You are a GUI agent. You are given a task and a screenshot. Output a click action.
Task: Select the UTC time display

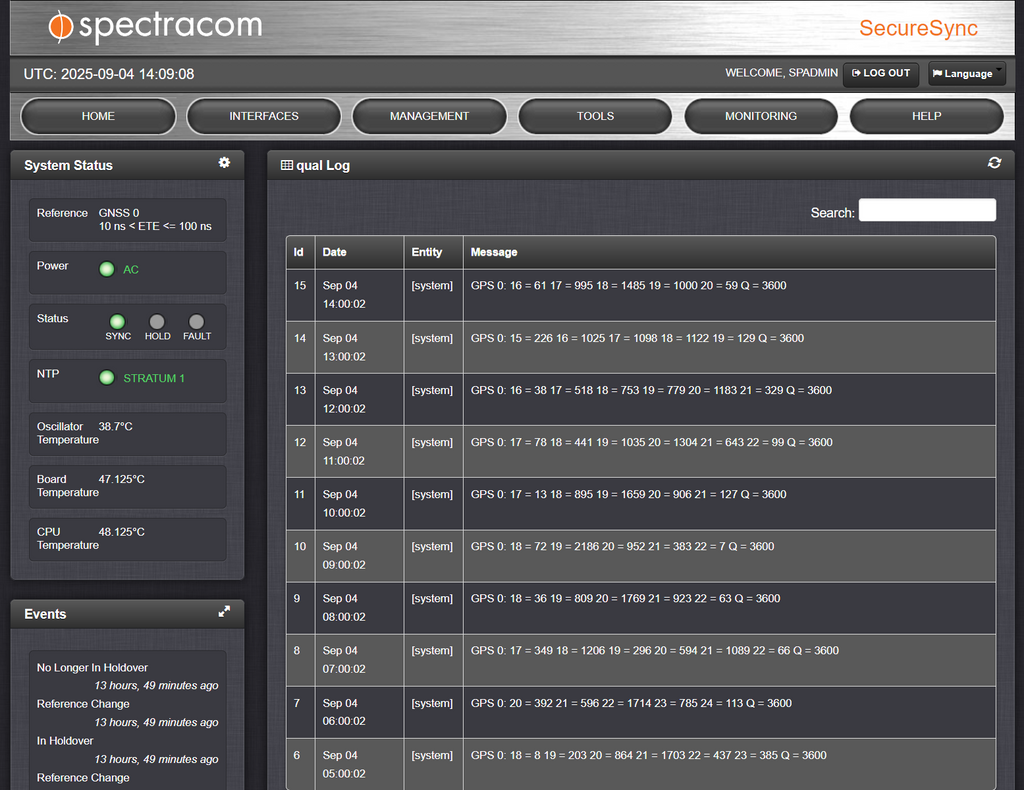pos(109,74)
